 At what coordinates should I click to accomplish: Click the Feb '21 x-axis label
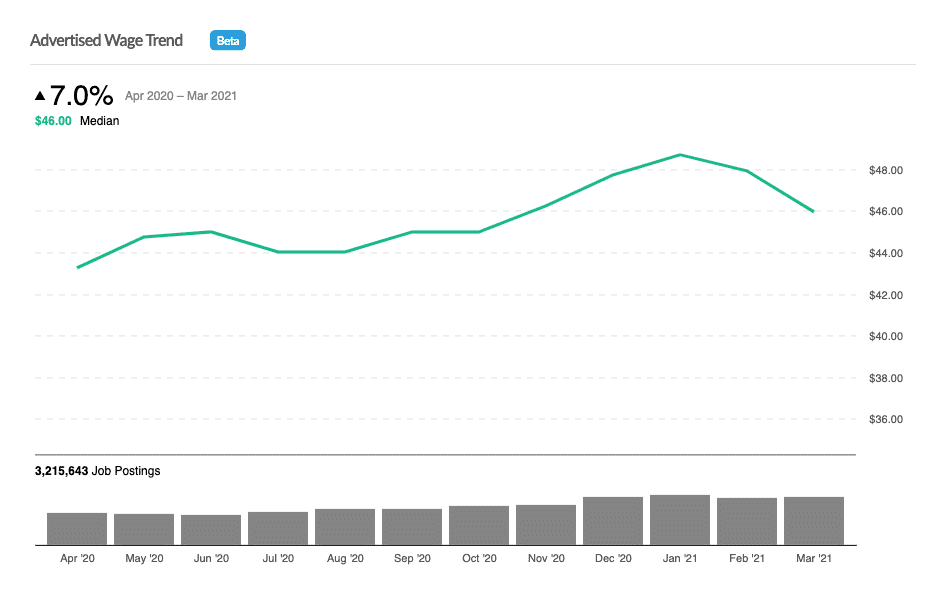click(747, 558)
